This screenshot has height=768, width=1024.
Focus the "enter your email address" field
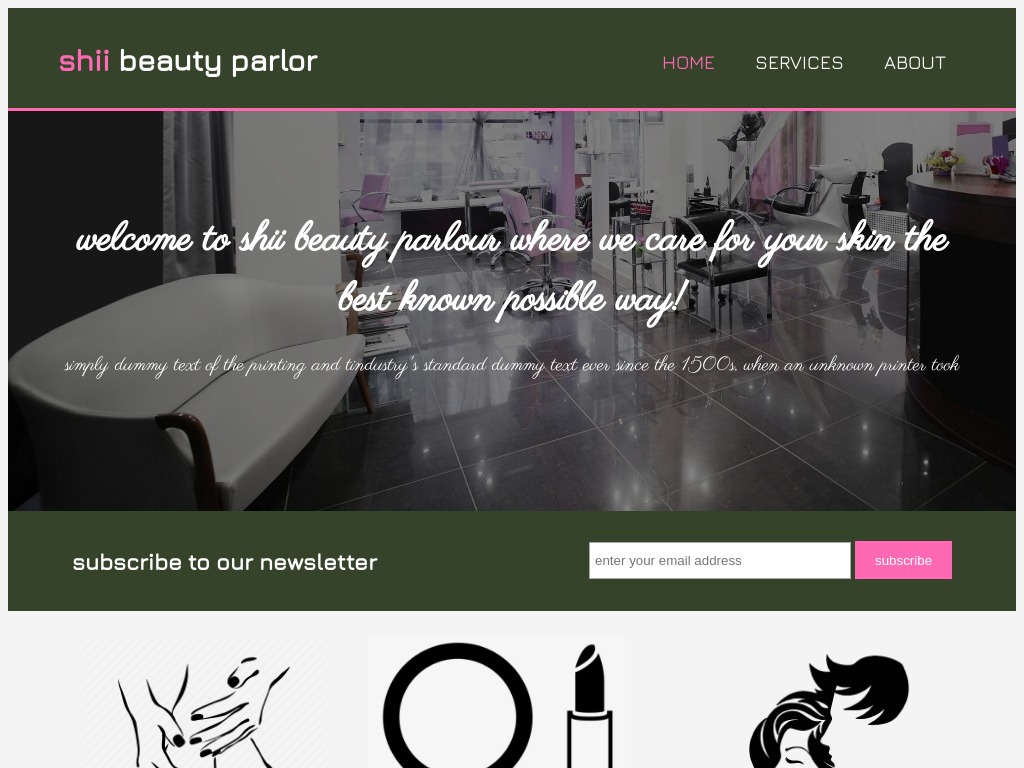(720, 560)
